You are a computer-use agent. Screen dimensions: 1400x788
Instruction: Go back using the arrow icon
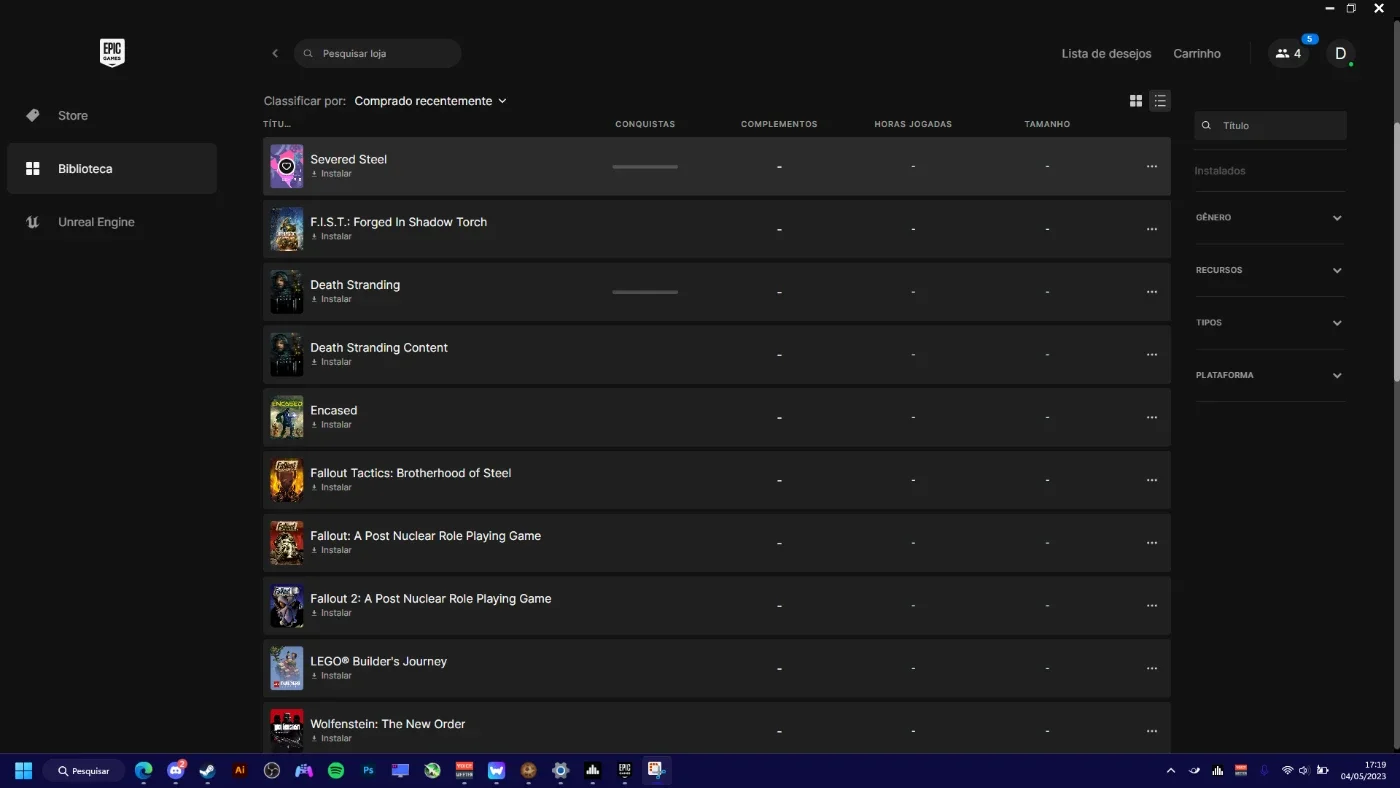[x=275, y=53]
